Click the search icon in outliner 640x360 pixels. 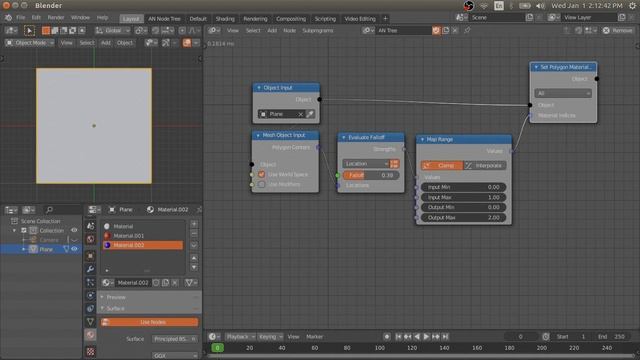[49, 210]
